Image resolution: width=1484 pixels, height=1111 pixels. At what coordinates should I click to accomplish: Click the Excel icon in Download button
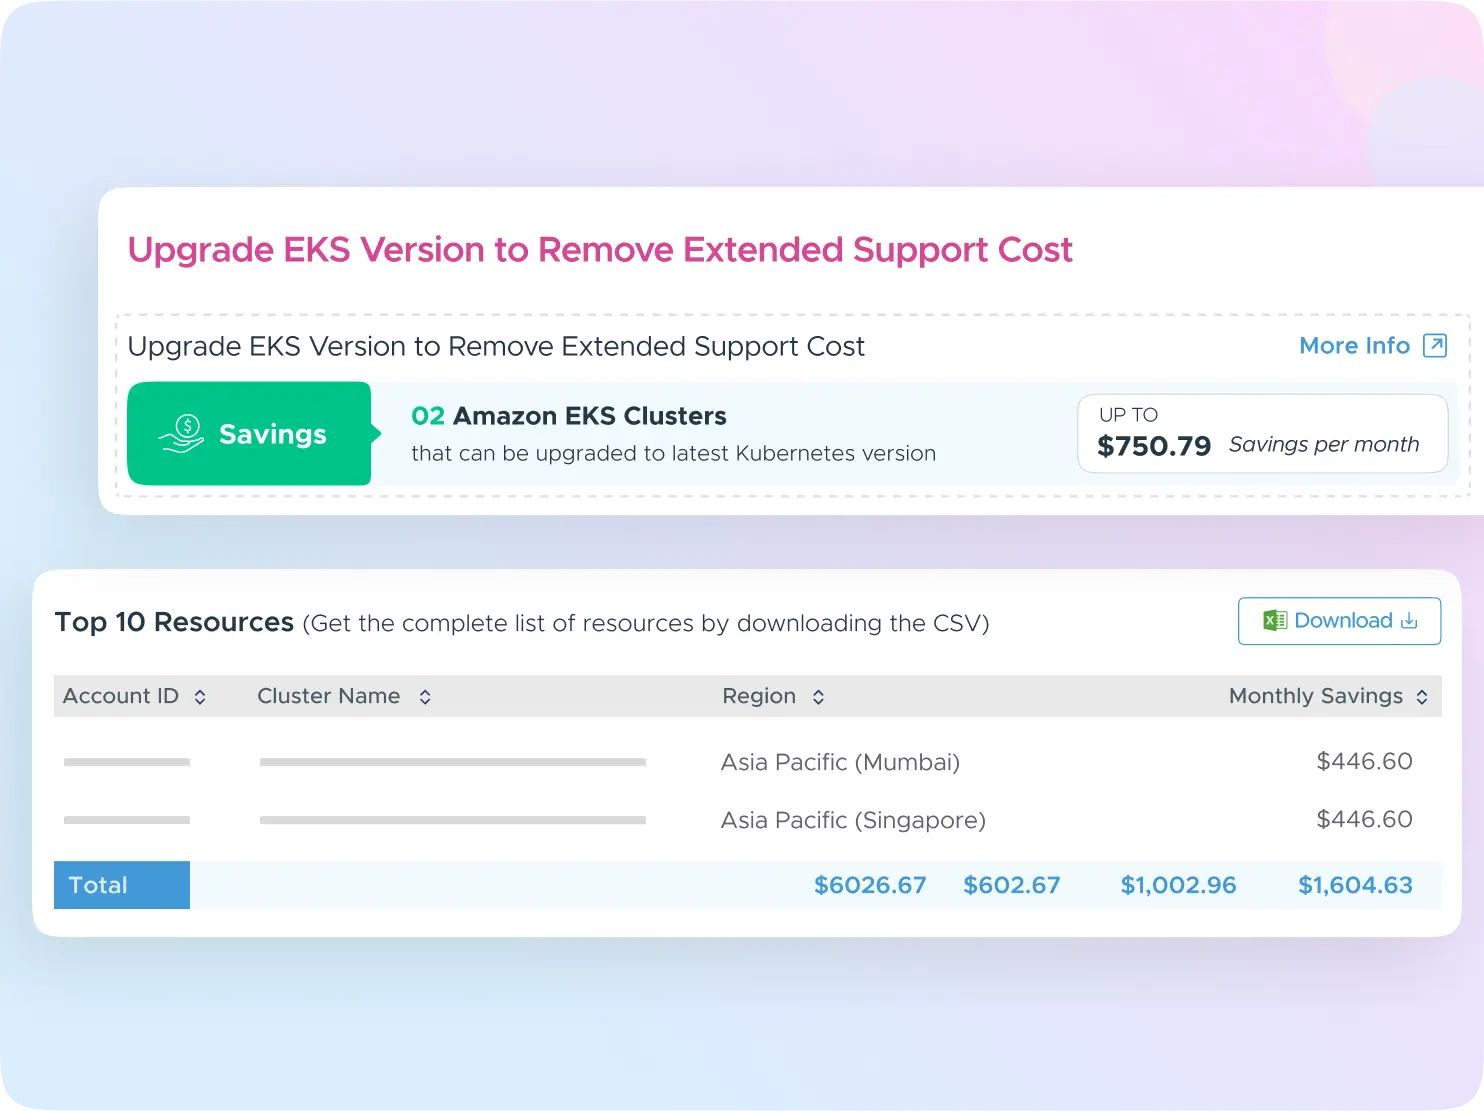tap(1274, 621)
